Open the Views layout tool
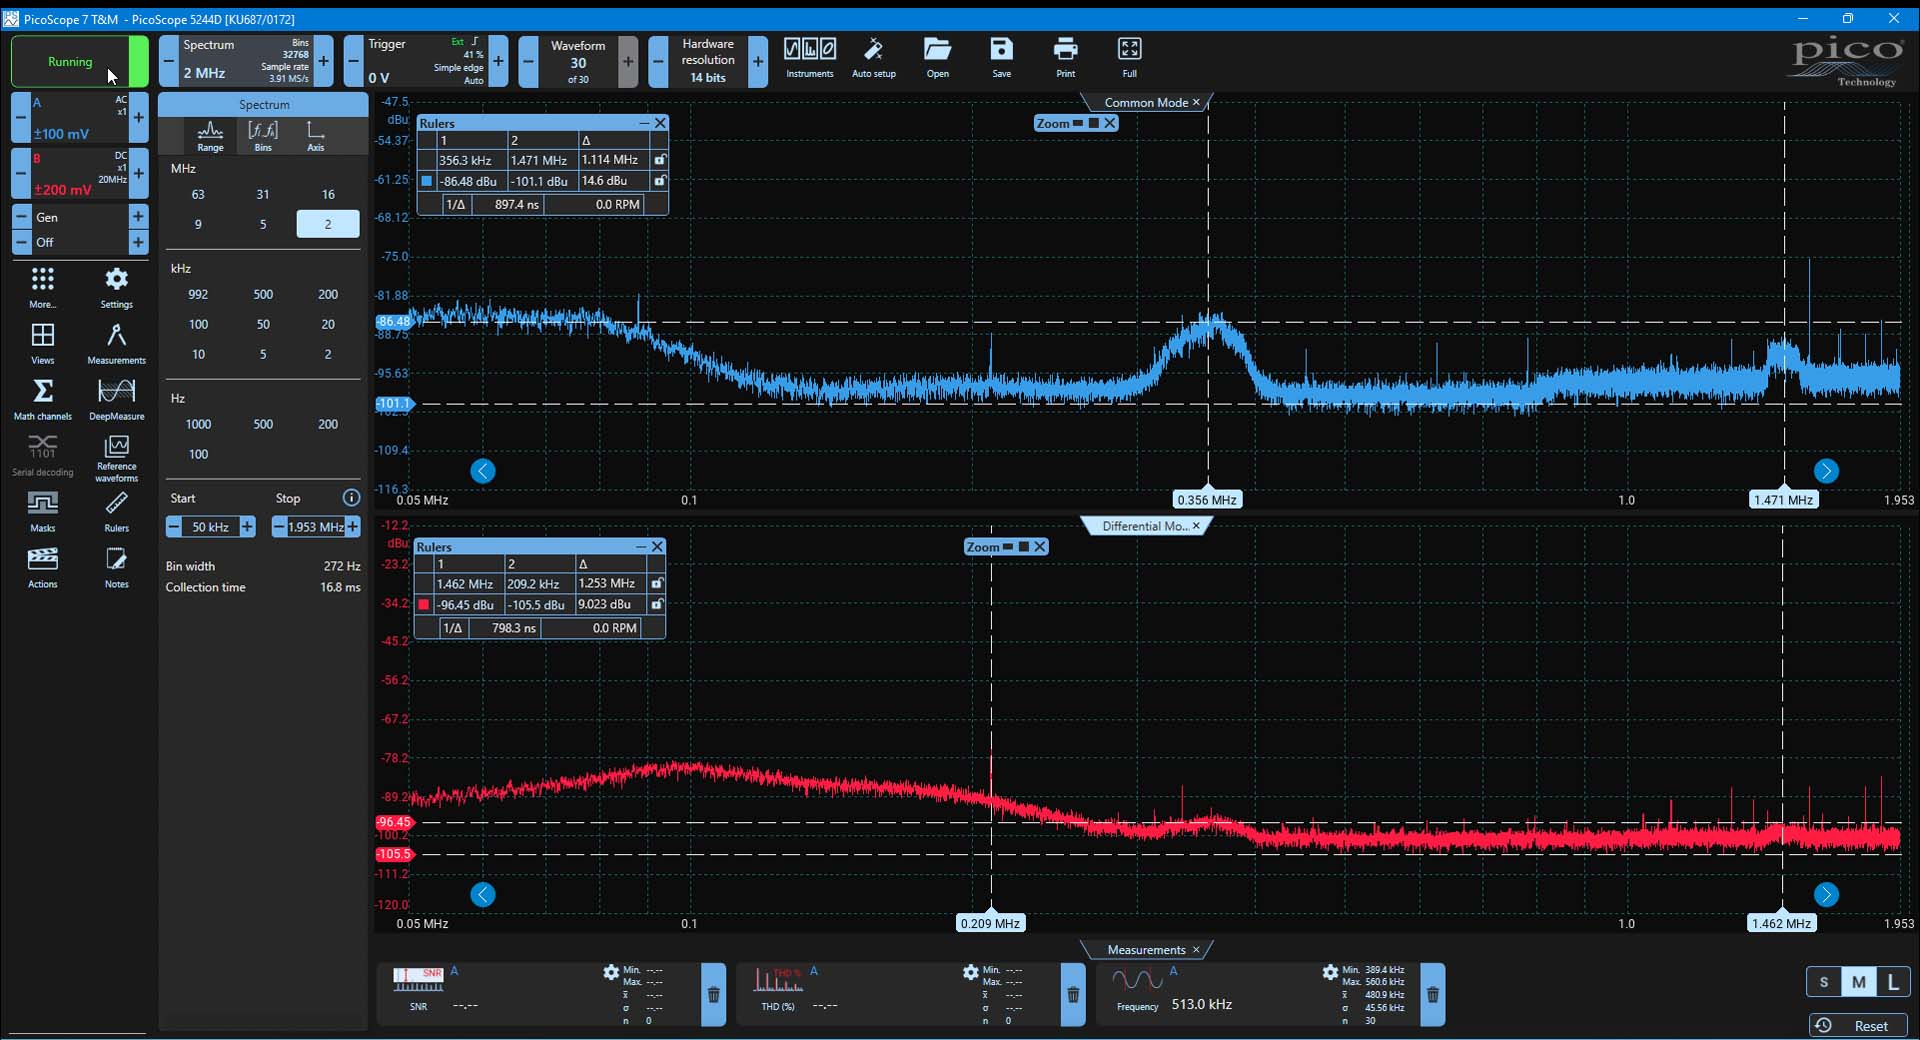Viewport: 1920px width, 1040px height. [42, 343]
